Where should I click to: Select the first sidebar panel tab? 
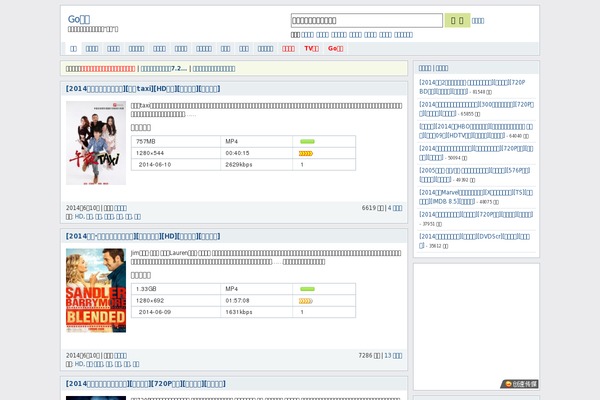click(x=424, y=68)
